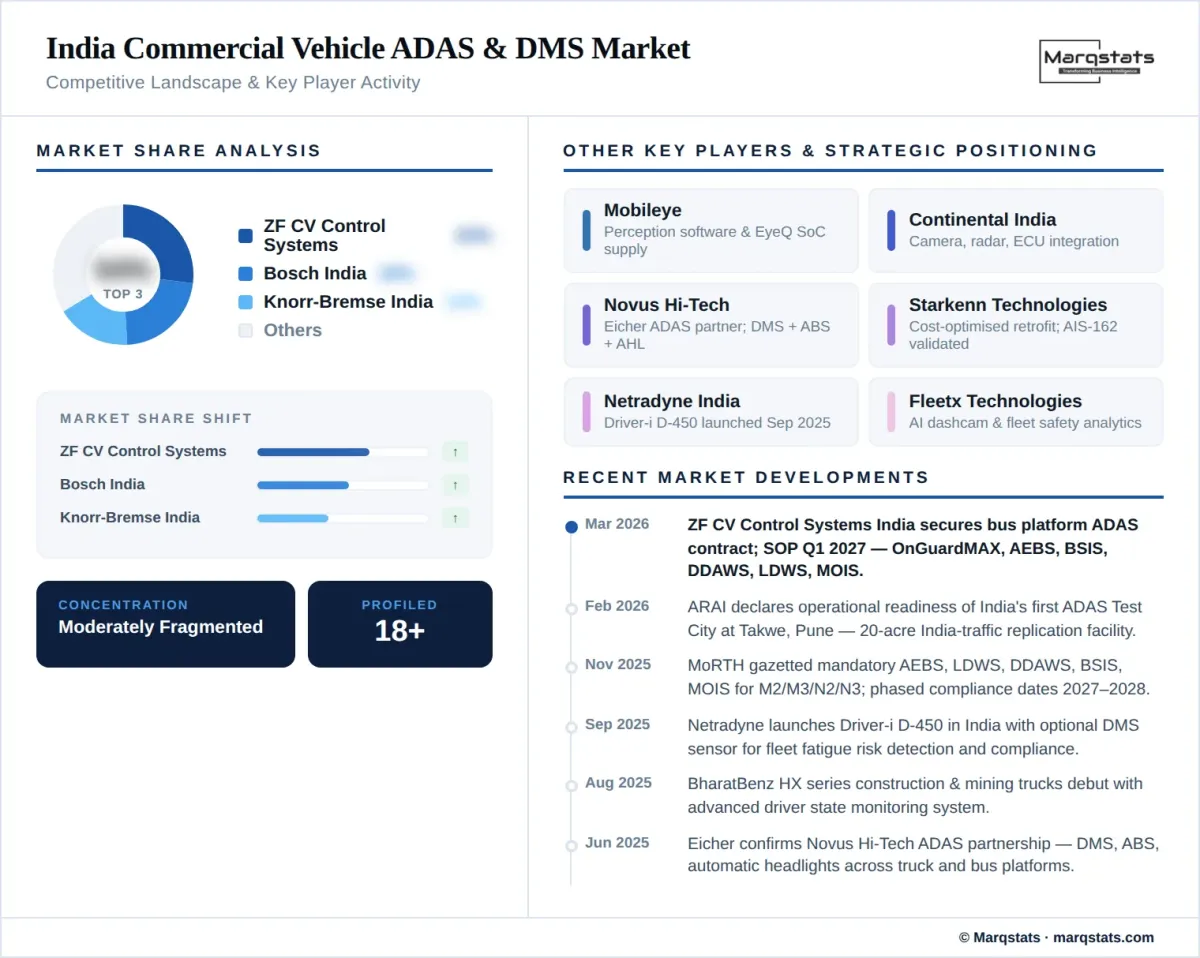Click the Knorr-Bremse India legend color square

click(x=245, y=302)
